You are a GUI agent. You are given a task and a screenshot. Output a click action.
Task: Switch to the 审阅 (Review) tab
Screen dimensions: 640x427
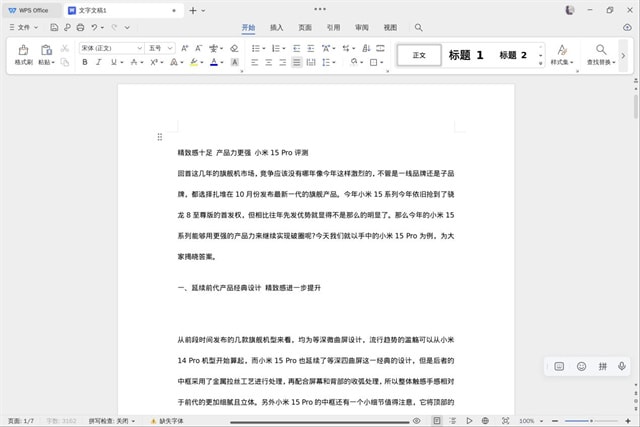pyautogui.click(x=361, y=28)
